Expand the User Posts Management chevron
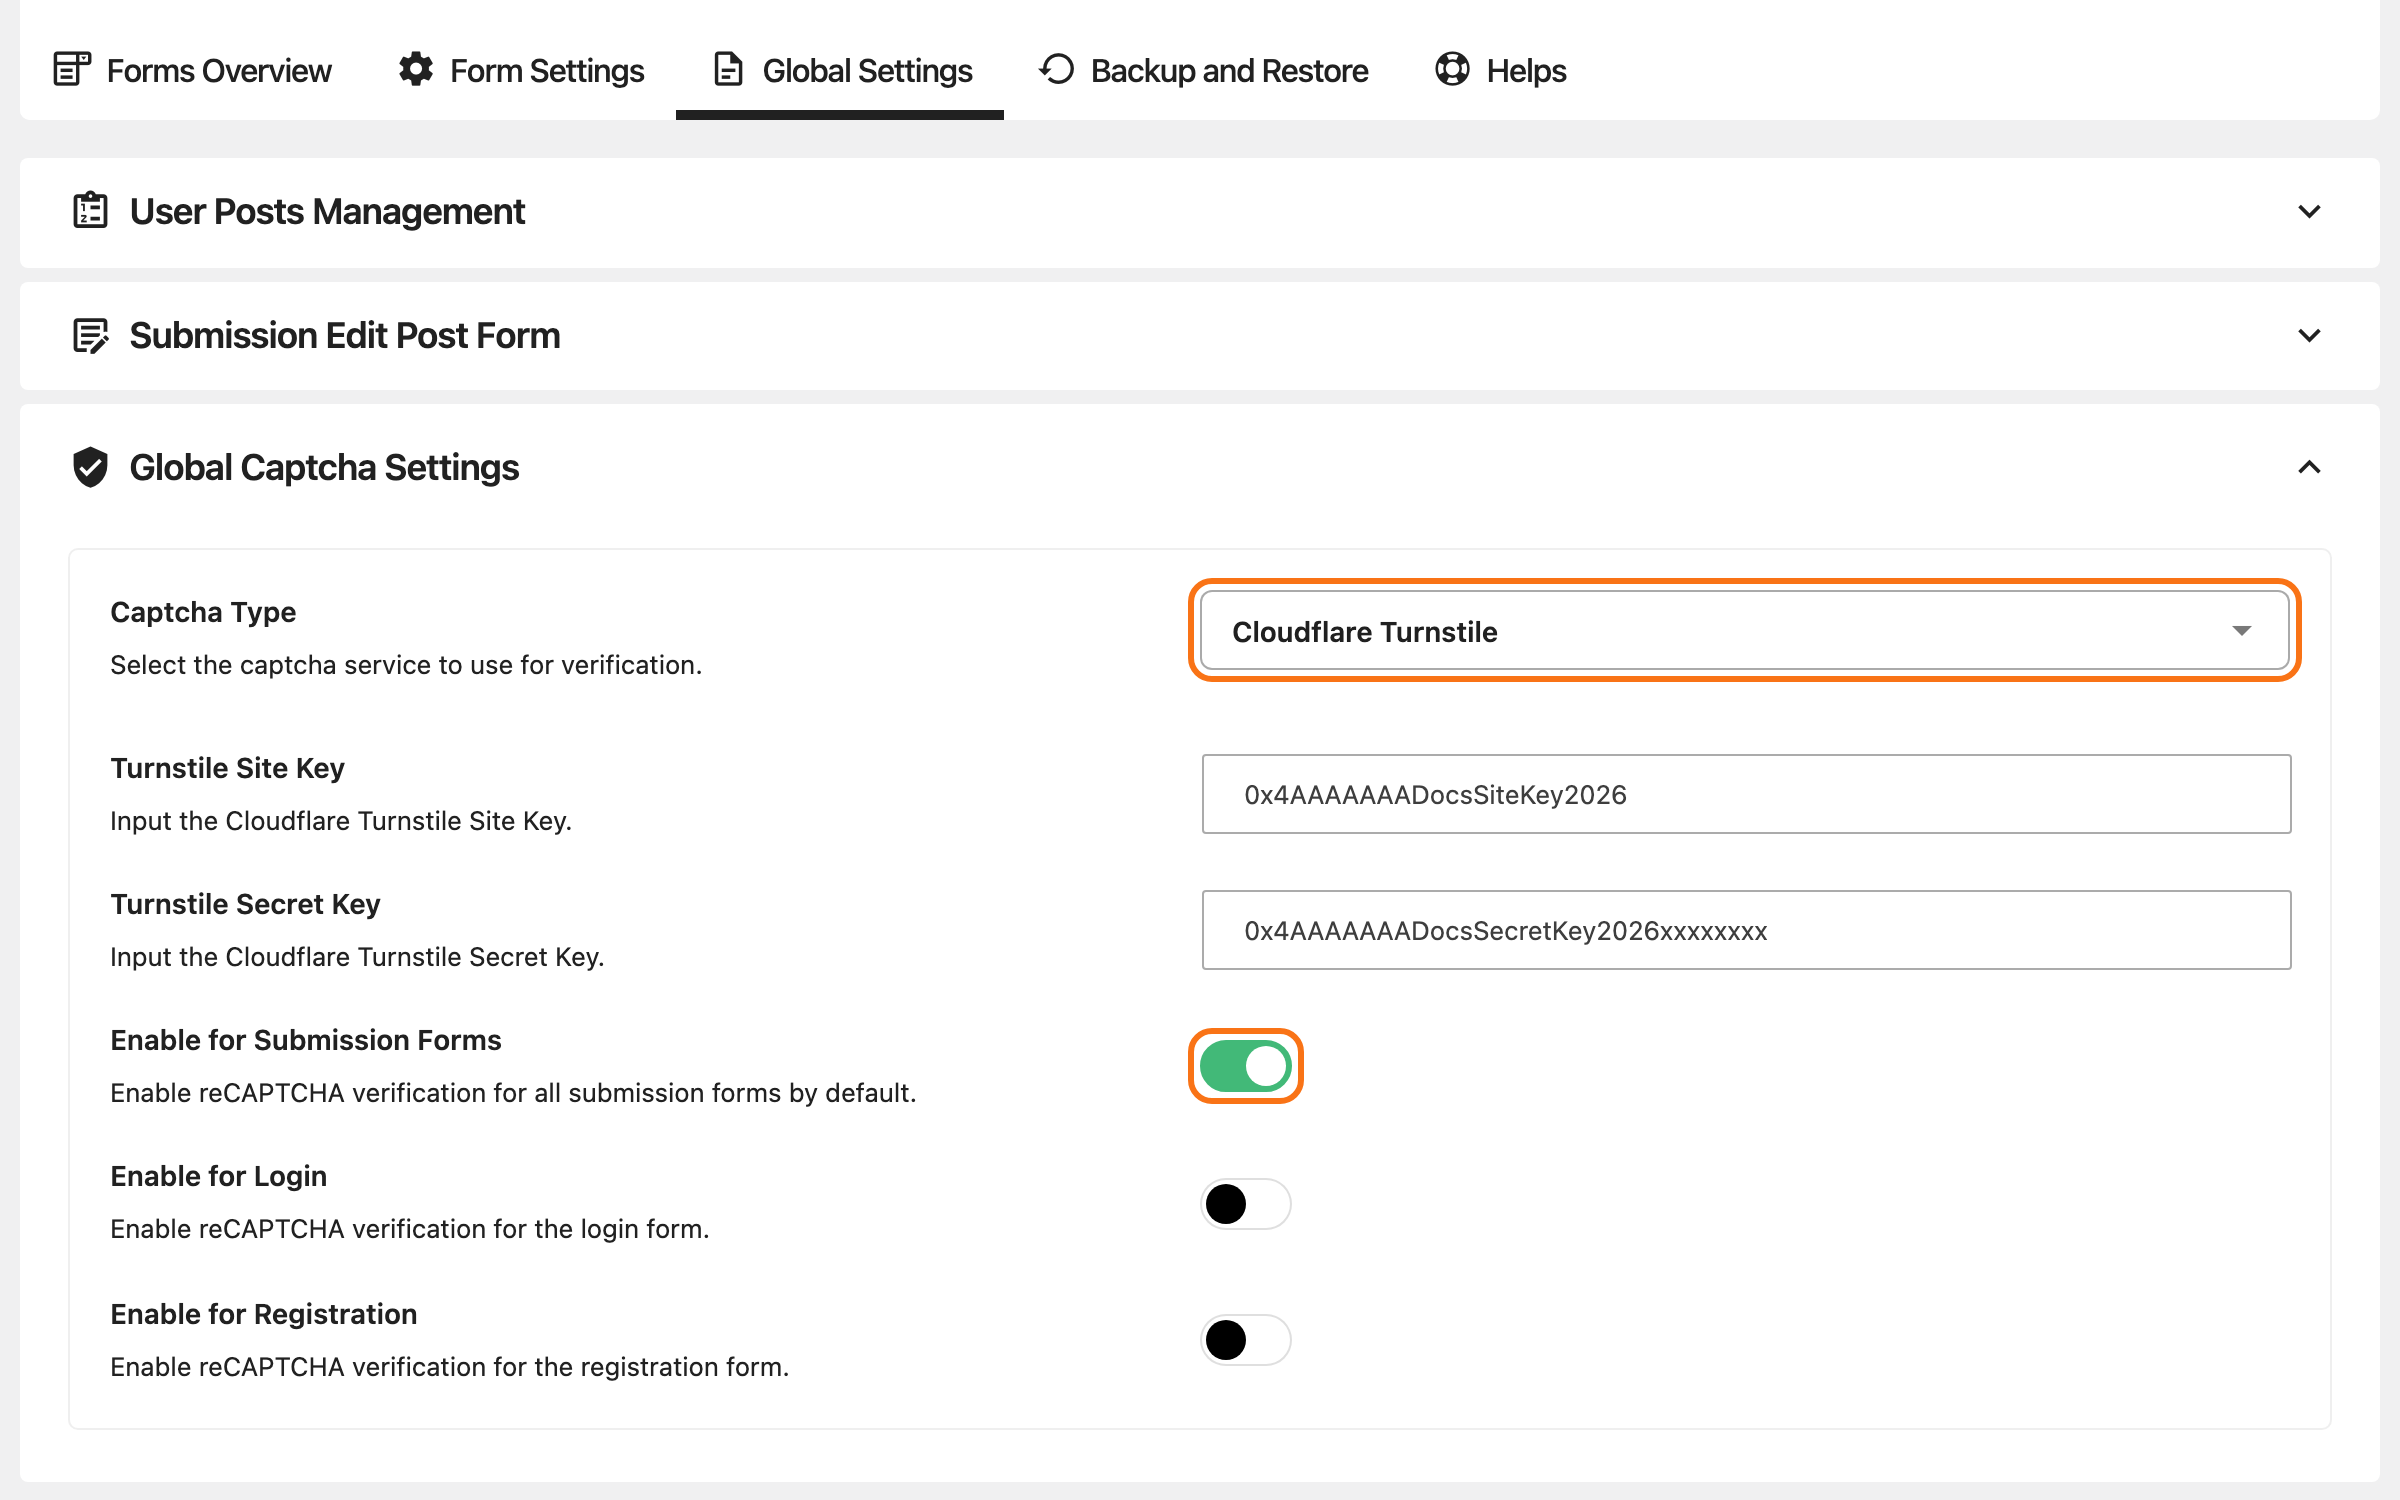This screenshot has height=1500, width=2400. tap(2309, 212)
